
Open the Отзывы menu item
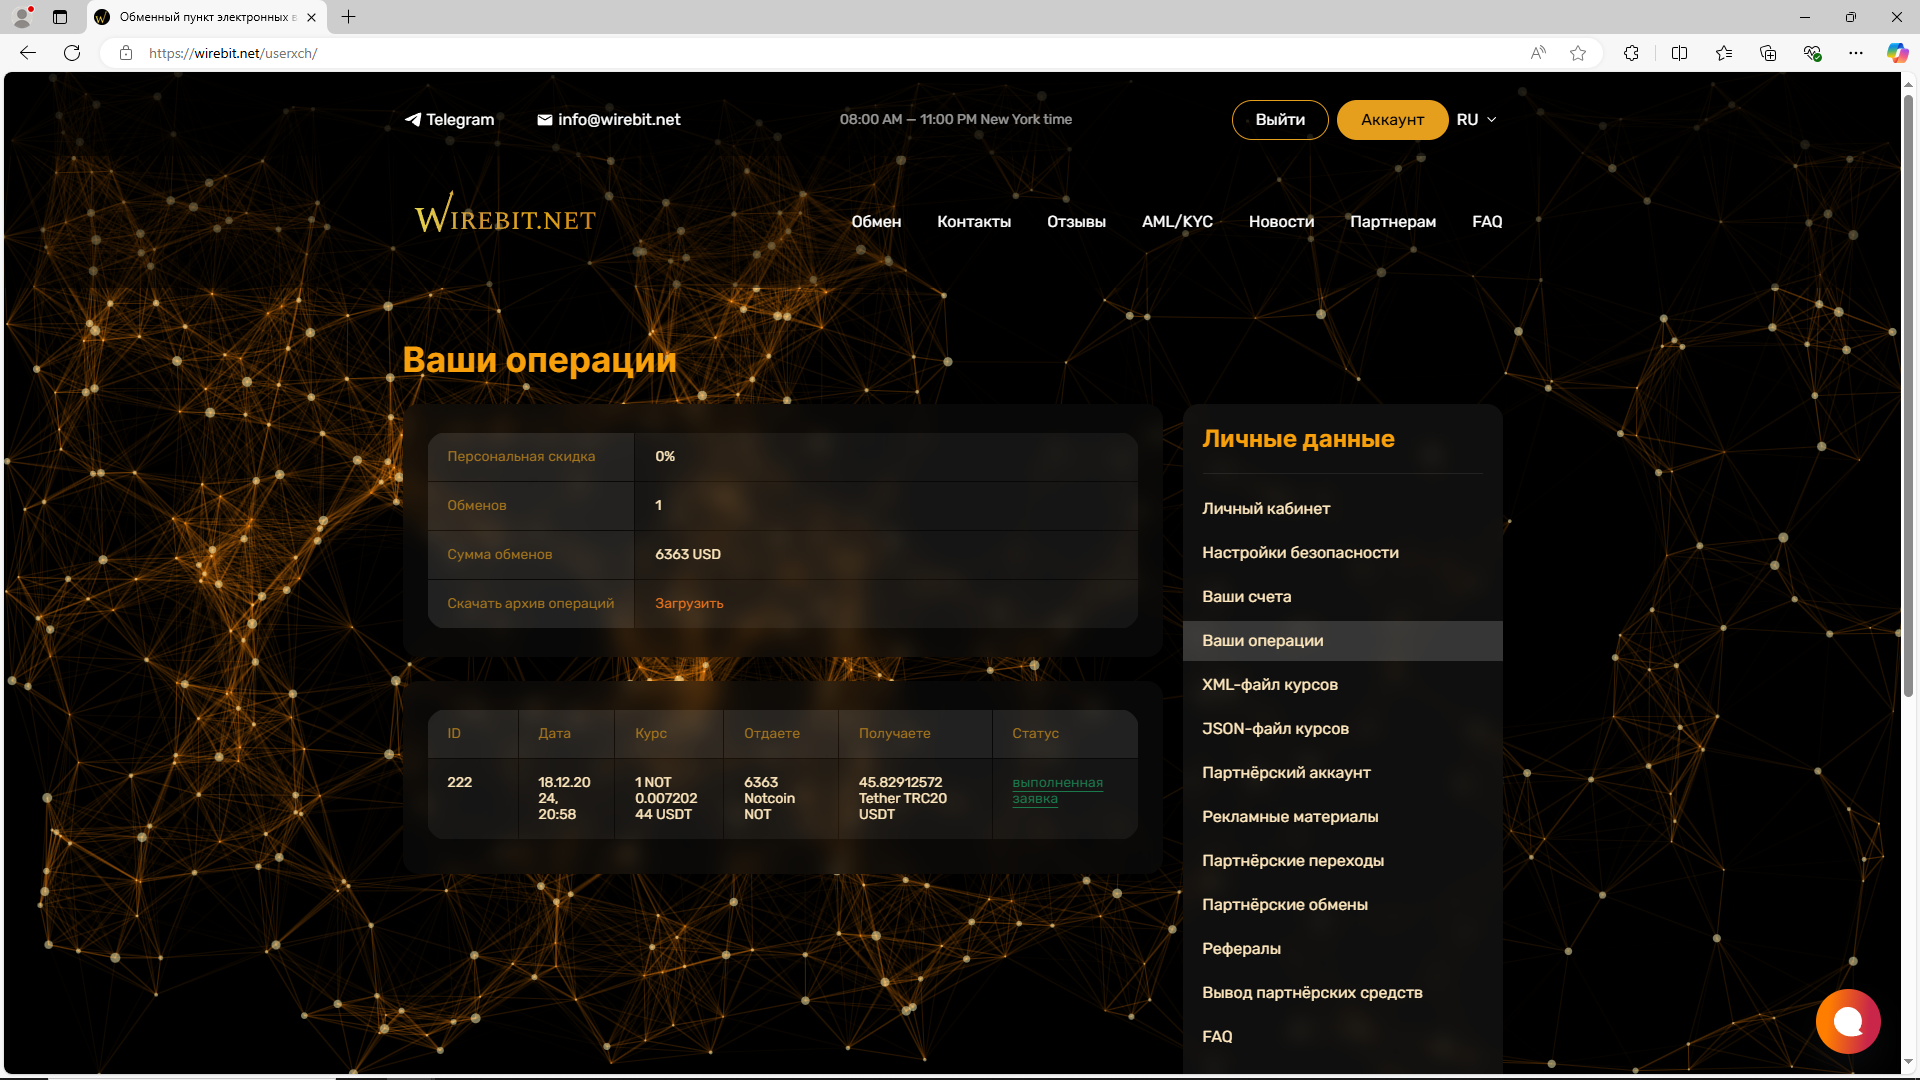(x=1076, y=222)
